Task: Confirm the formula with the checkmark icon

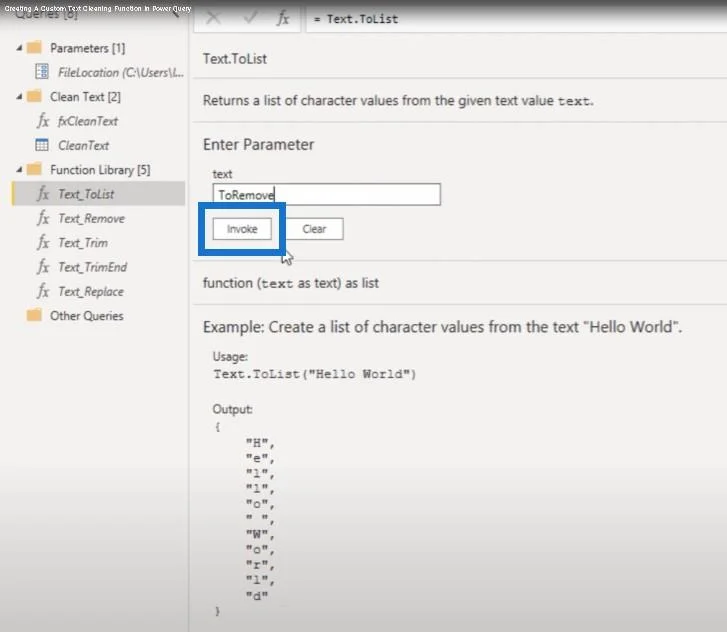Action: (x=251, y=19)
